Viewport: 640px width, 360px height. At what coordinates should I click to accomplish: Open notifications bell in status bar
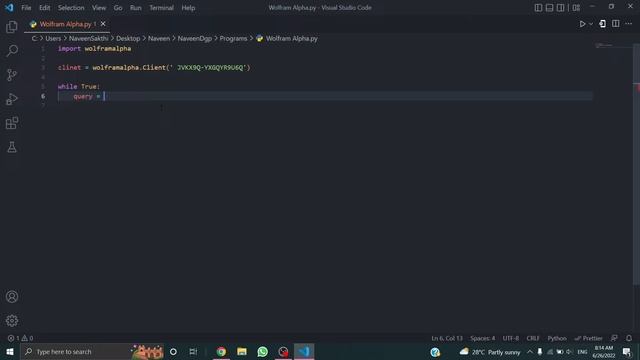(x=629, y=338)
